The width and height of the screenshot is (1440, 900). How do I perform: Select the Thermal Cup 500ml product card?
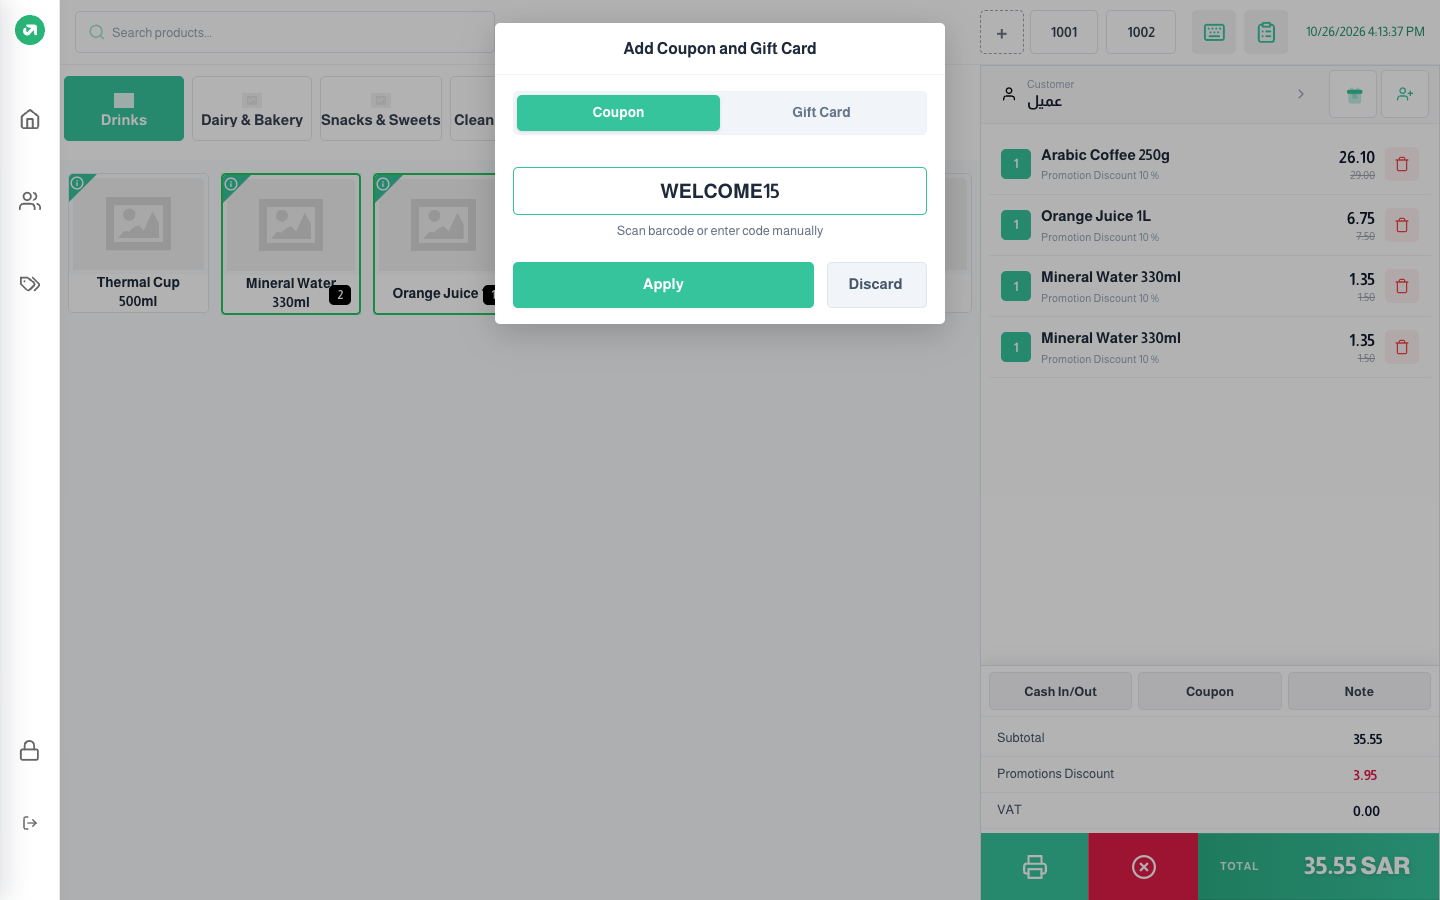pos(138,243)
